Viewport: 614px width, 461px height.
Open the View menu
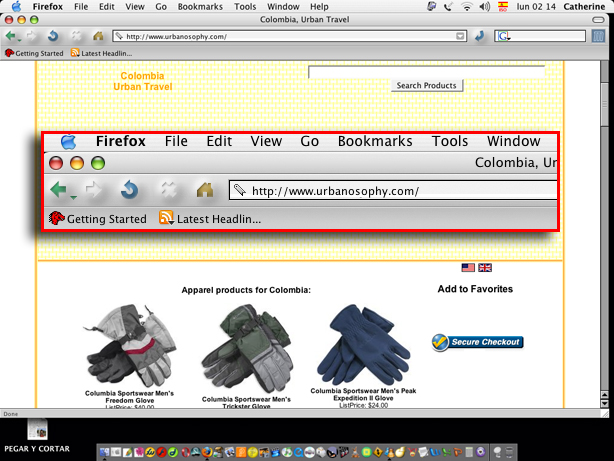click(x=135, y=6)
